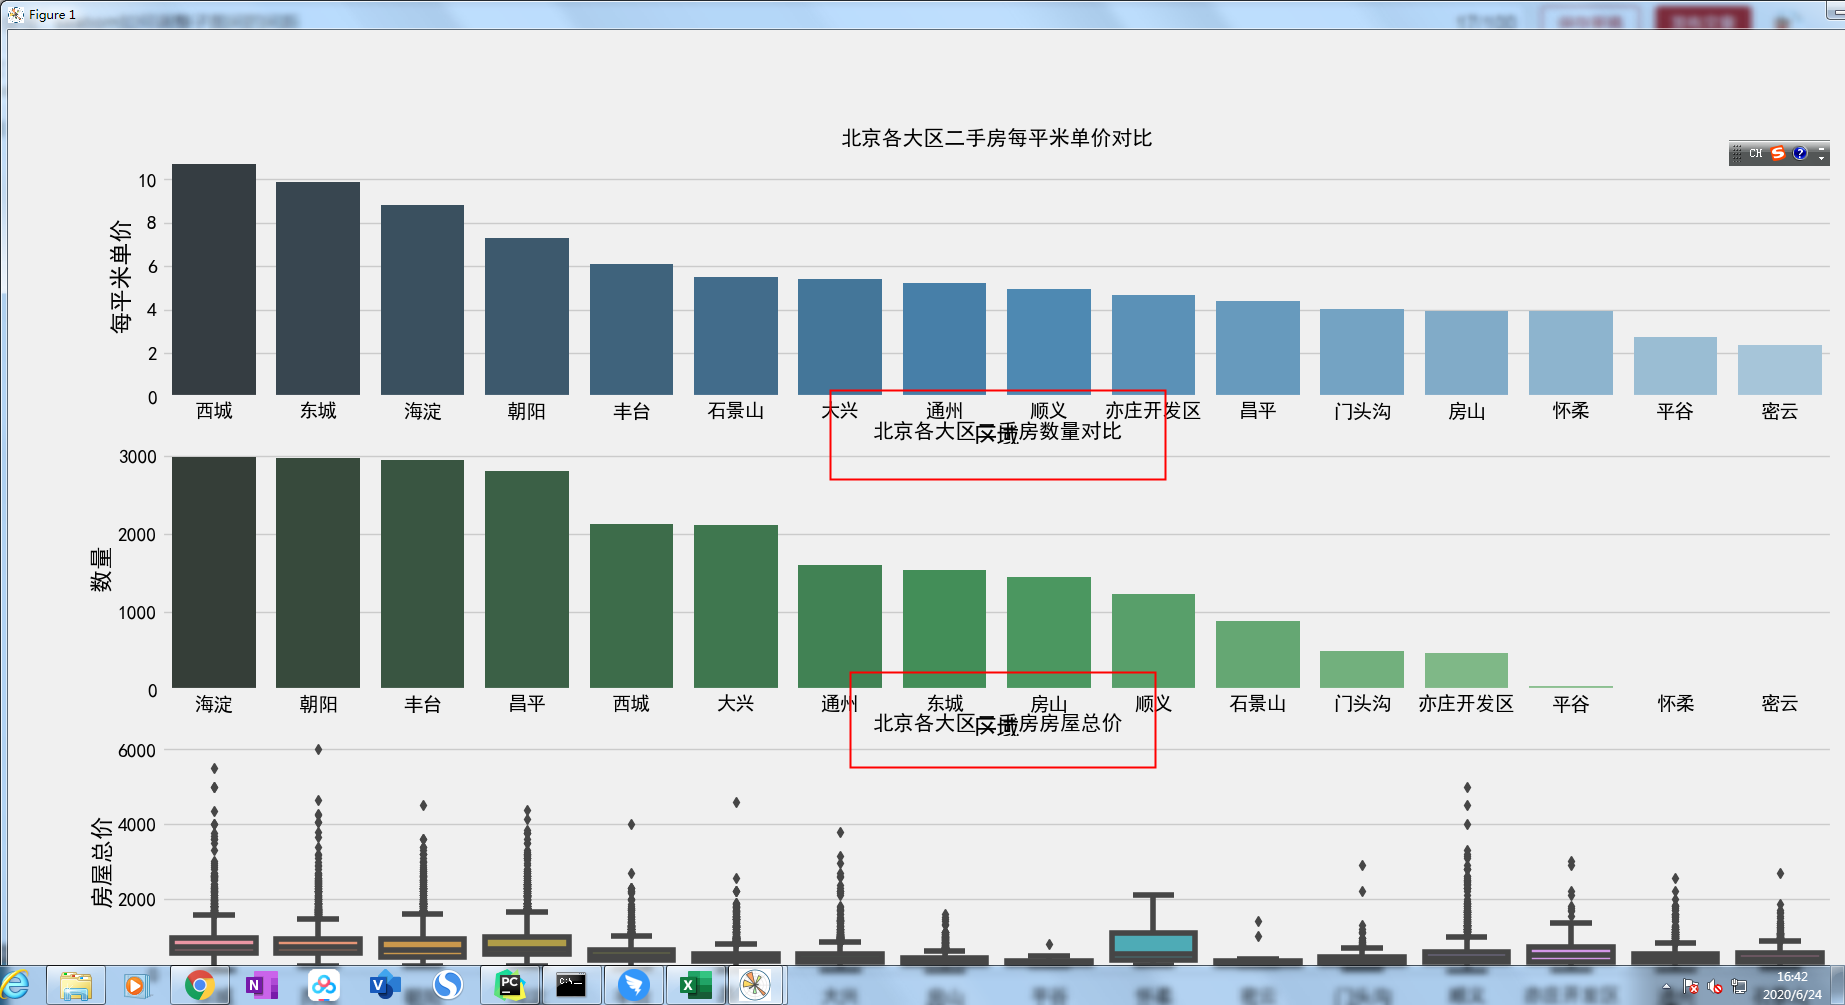This screenshot has width=1845, height=1005.
Task: Launch Windows Media Player from taskbar
Action: point(135,986)
